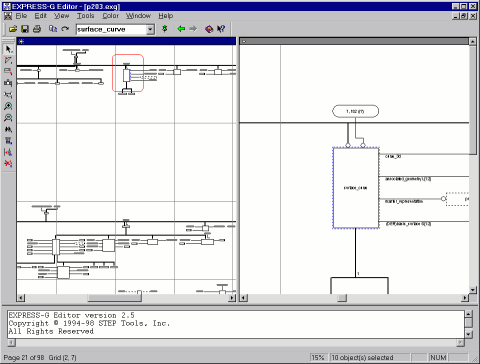Select the tool below the entity box tool

click(x=8, y=83)
